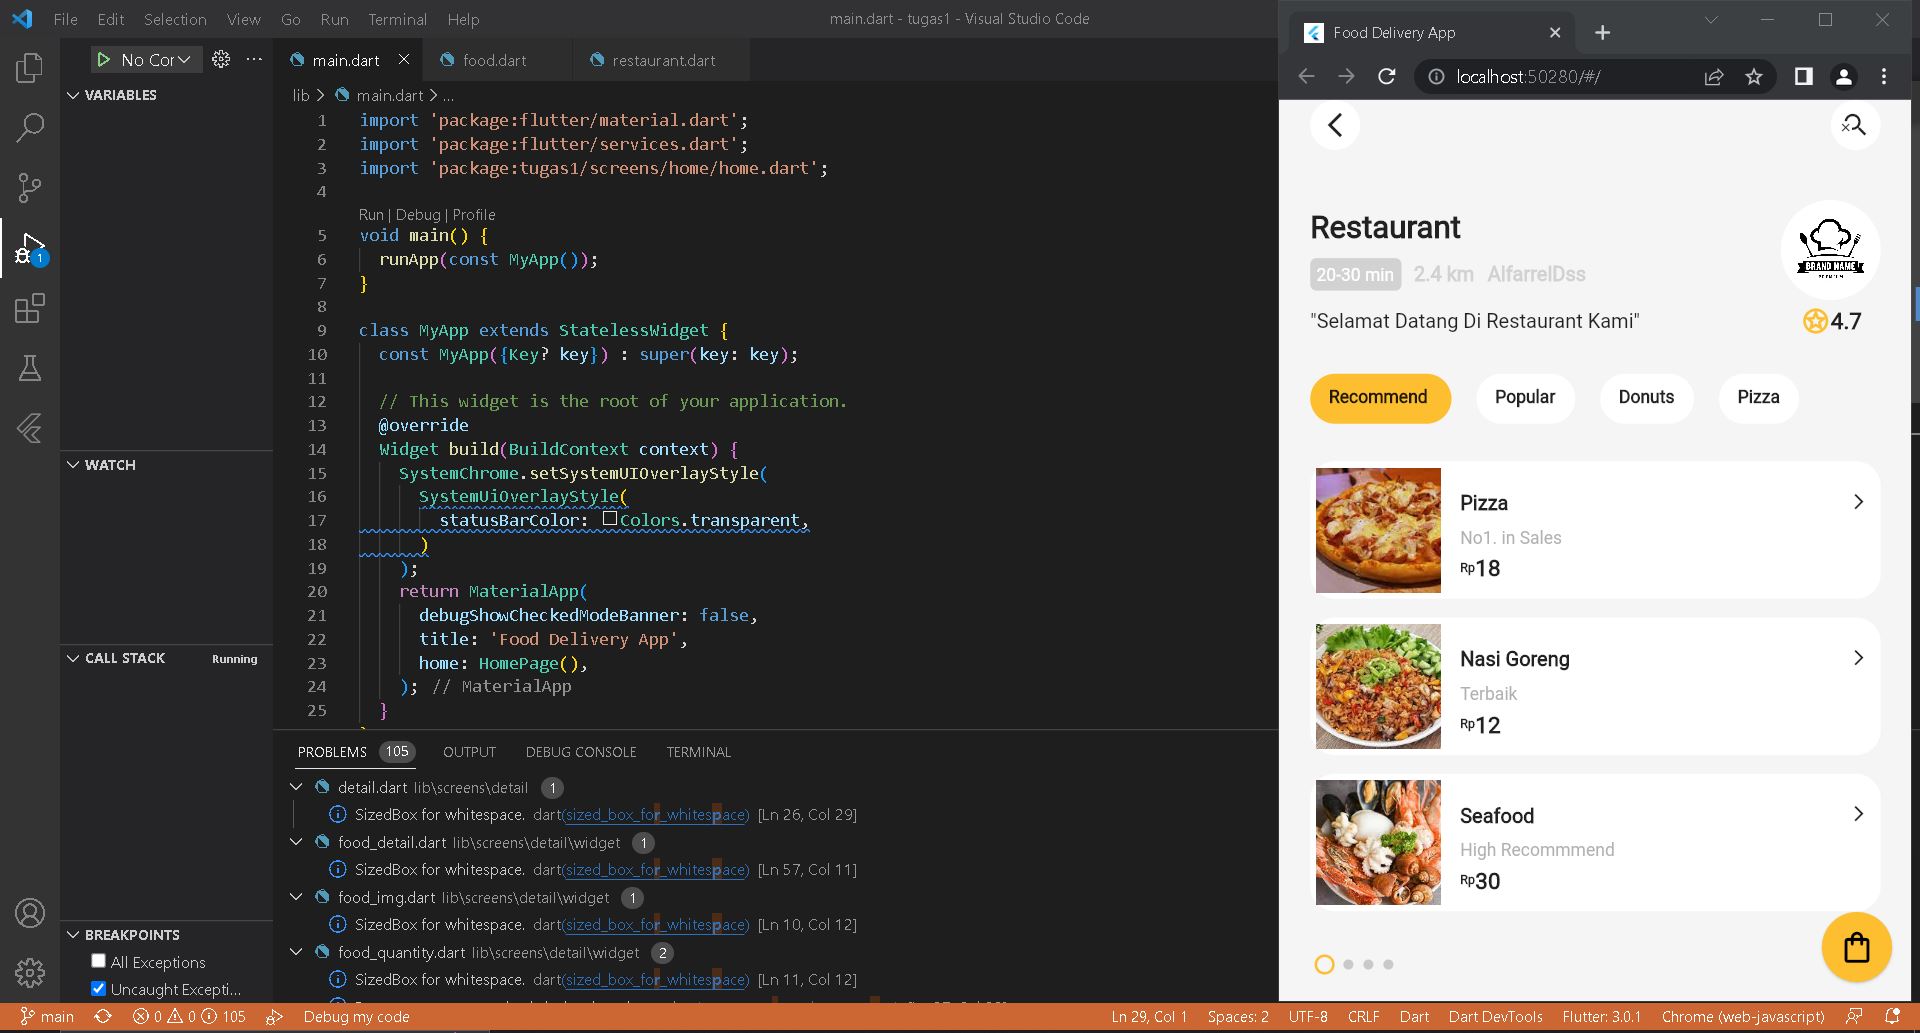This screenshot has width=1920, height=1033.
Task: Enable the All Exceptions breakpoint checkbox
Action: pyautogui.click(x=98, y=961)
